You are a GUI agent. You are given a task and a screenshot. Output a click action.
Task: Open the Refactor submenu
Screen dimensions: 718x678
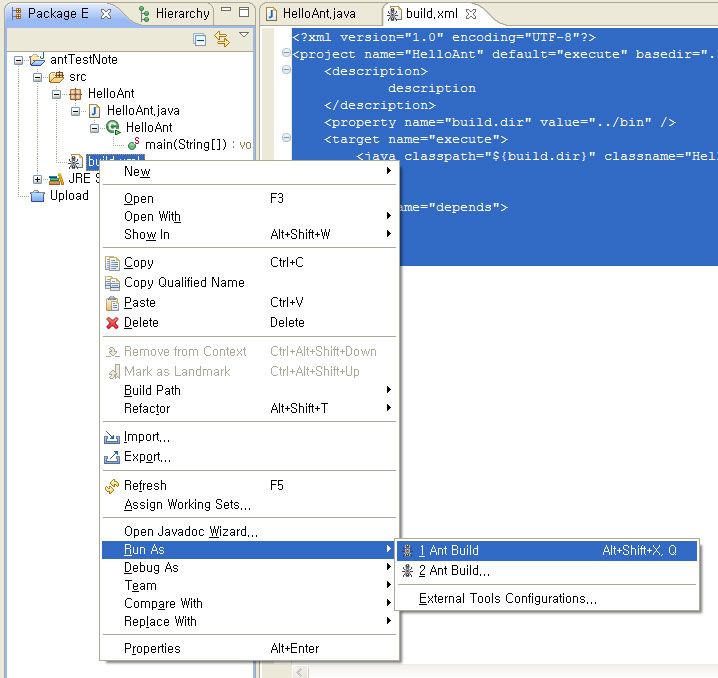tap(250, 408)
